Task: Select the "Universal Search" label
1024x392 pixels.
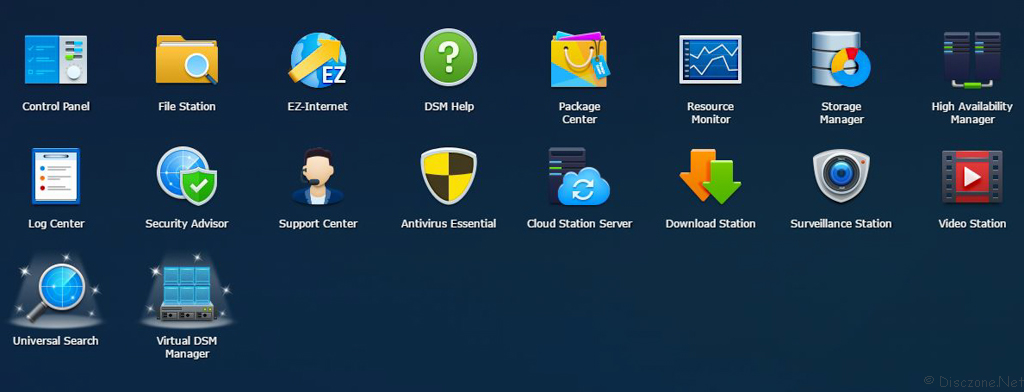Action: pyautogui.click(x=56, y=340)
